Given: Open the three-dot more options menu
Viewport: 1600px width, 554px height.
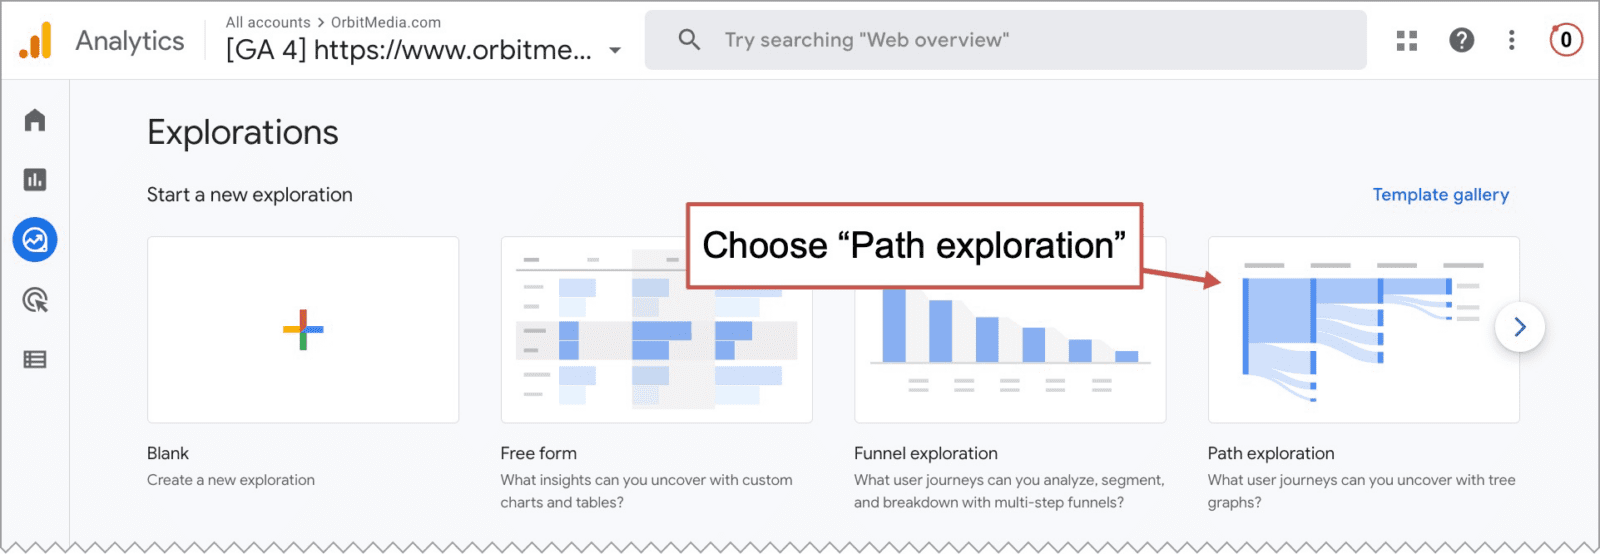Looking at the screenshot, I should tap(1512, 40).
